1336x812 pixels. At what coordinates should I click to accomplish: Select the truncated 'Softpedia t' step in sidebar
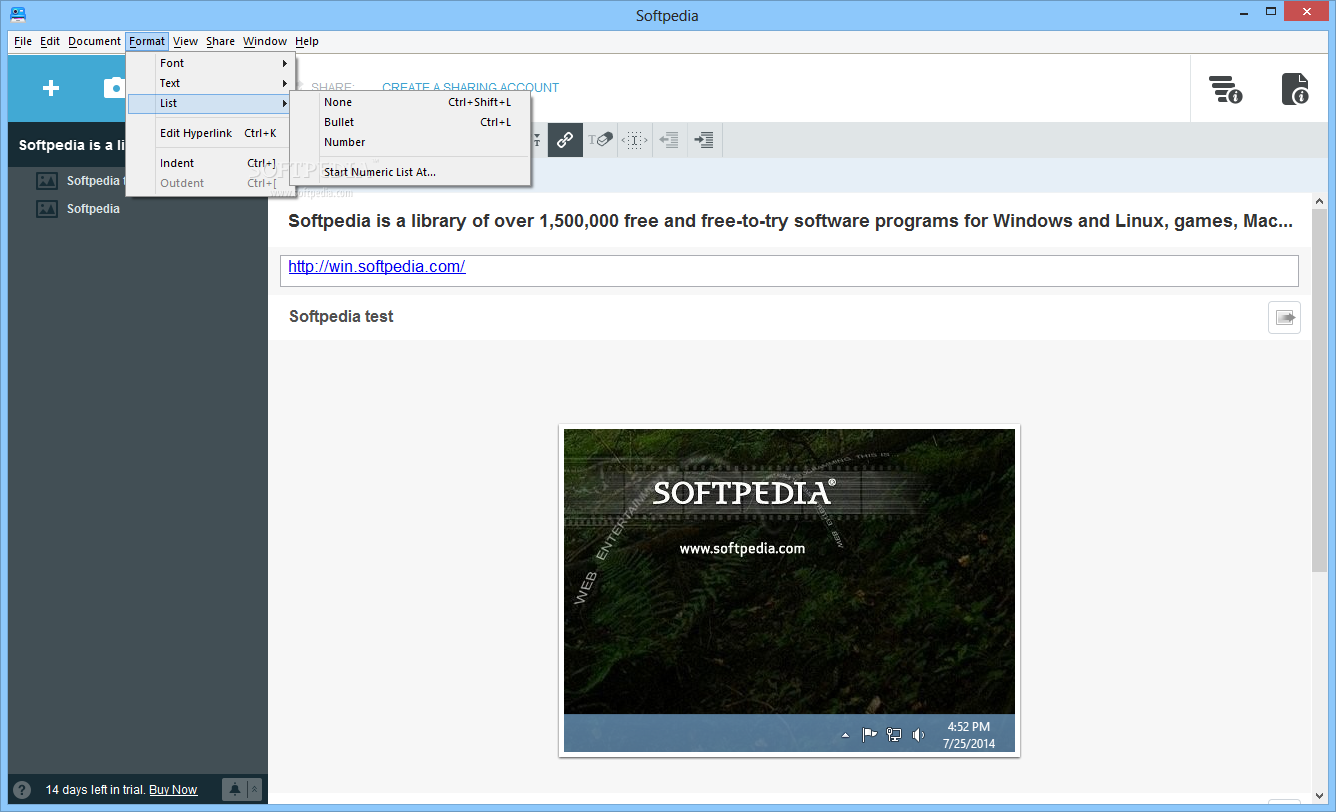[x=95, y=181]
